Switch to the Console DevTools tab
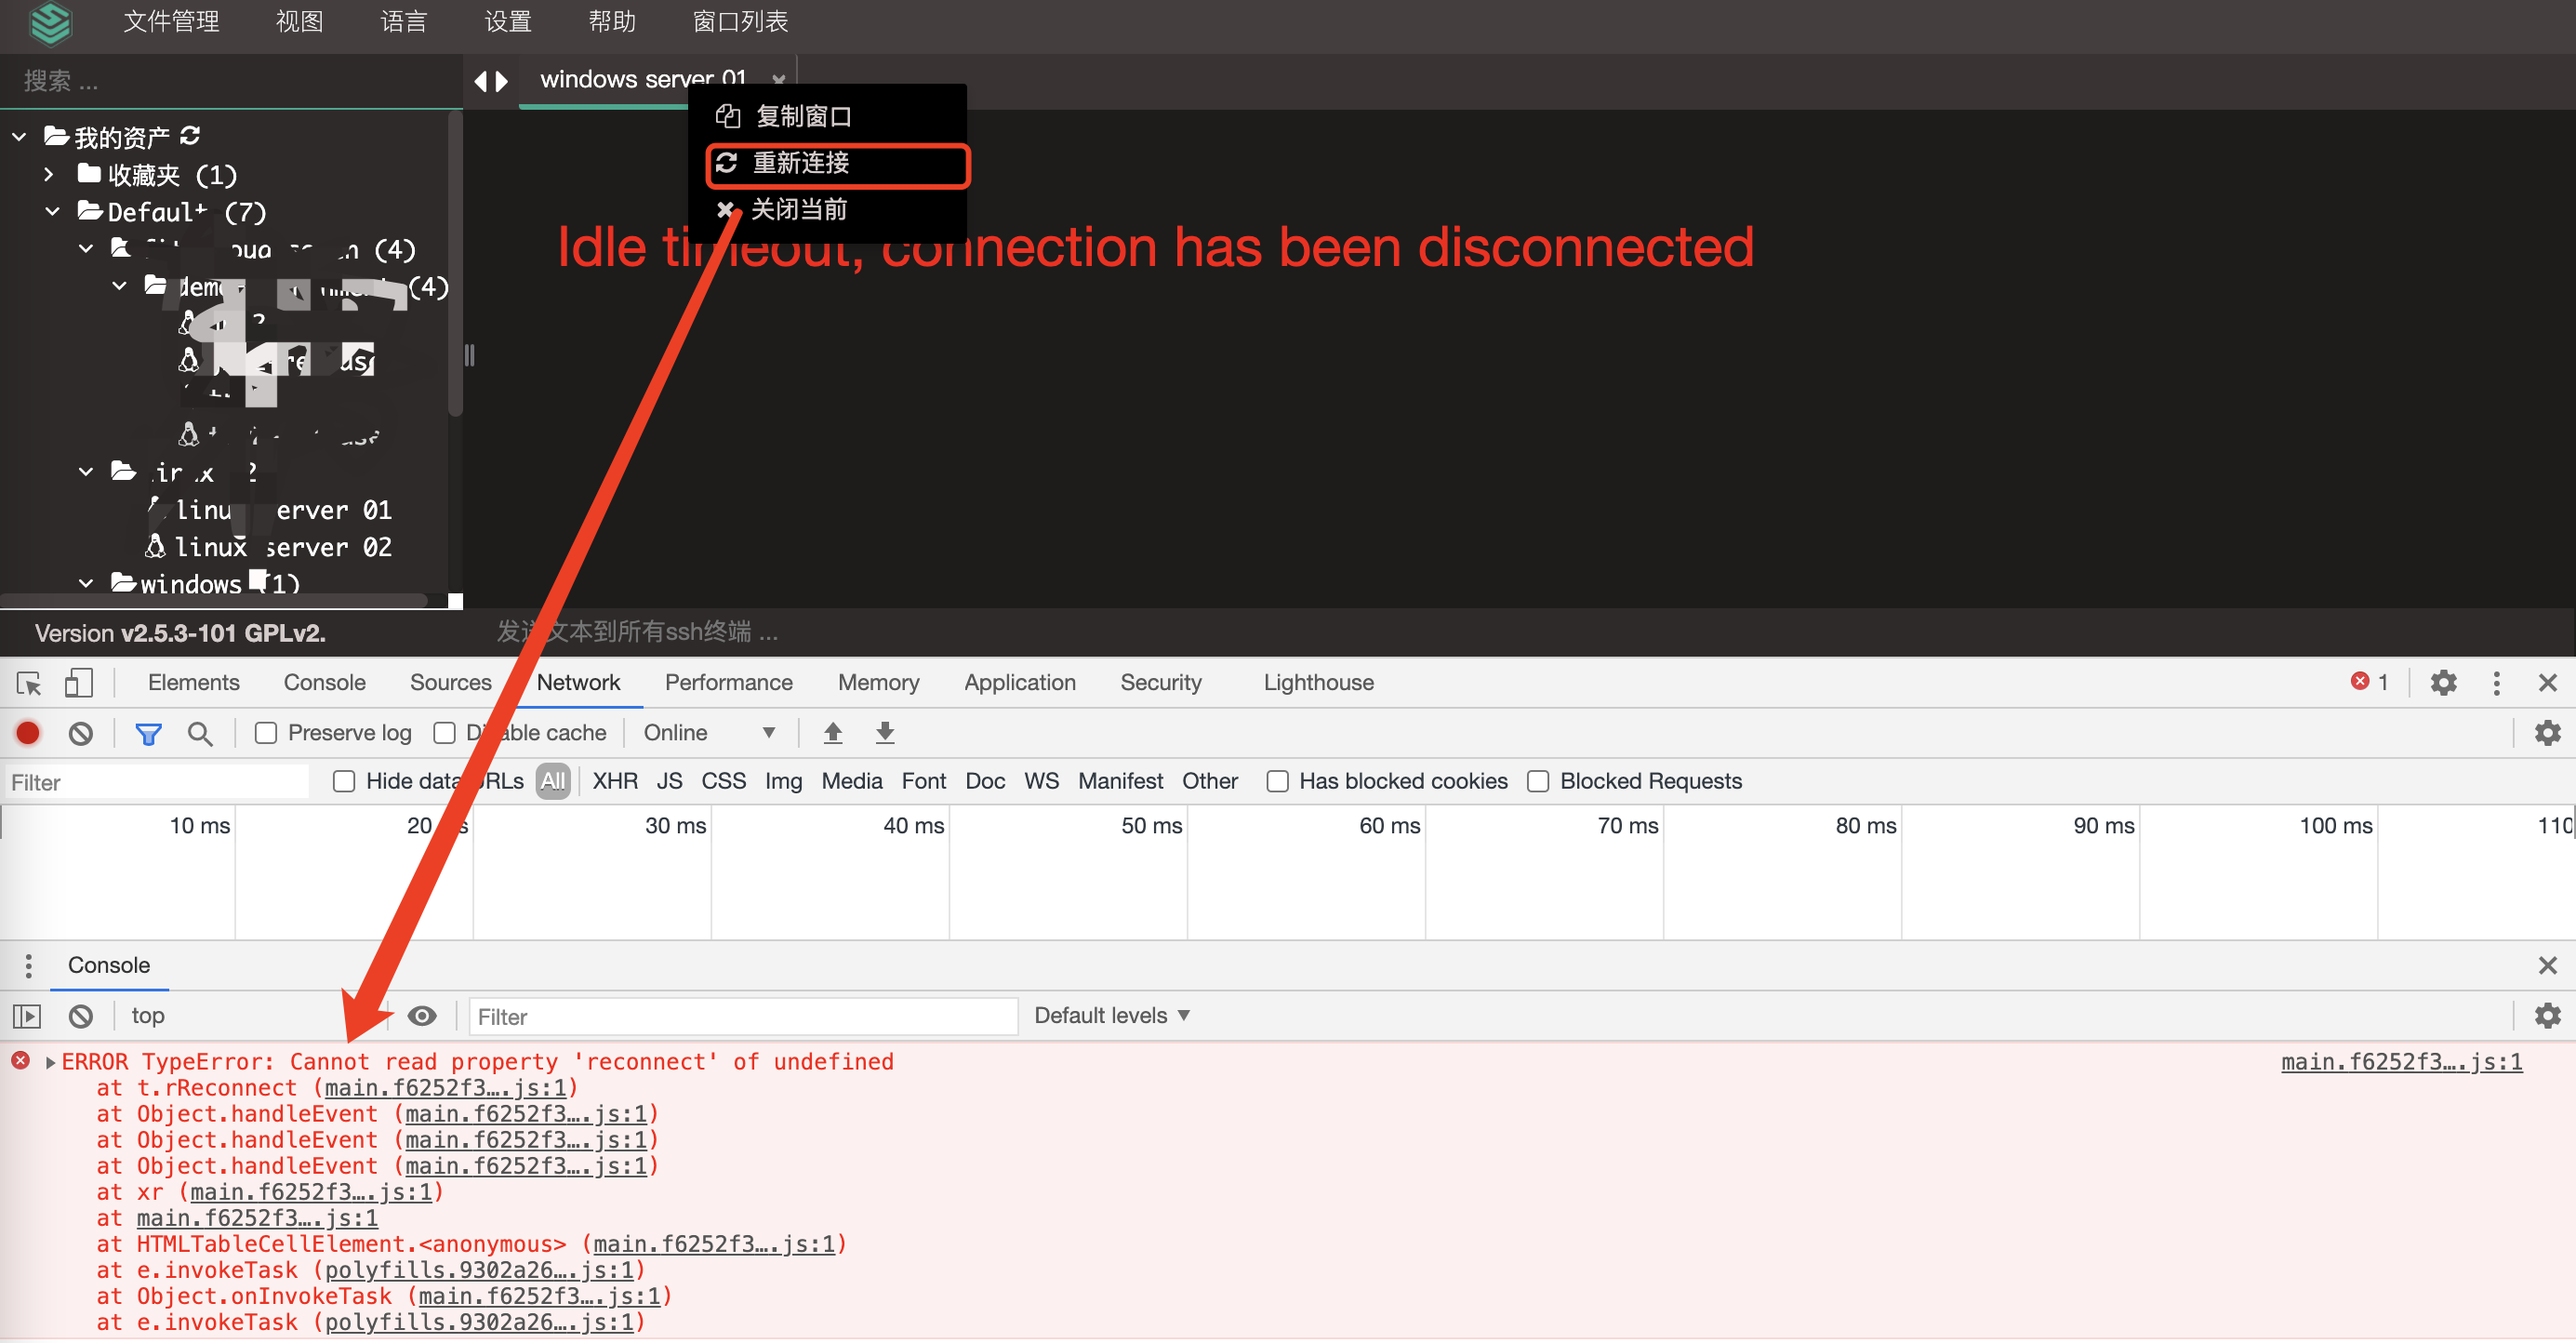 [x=324, y=682]
